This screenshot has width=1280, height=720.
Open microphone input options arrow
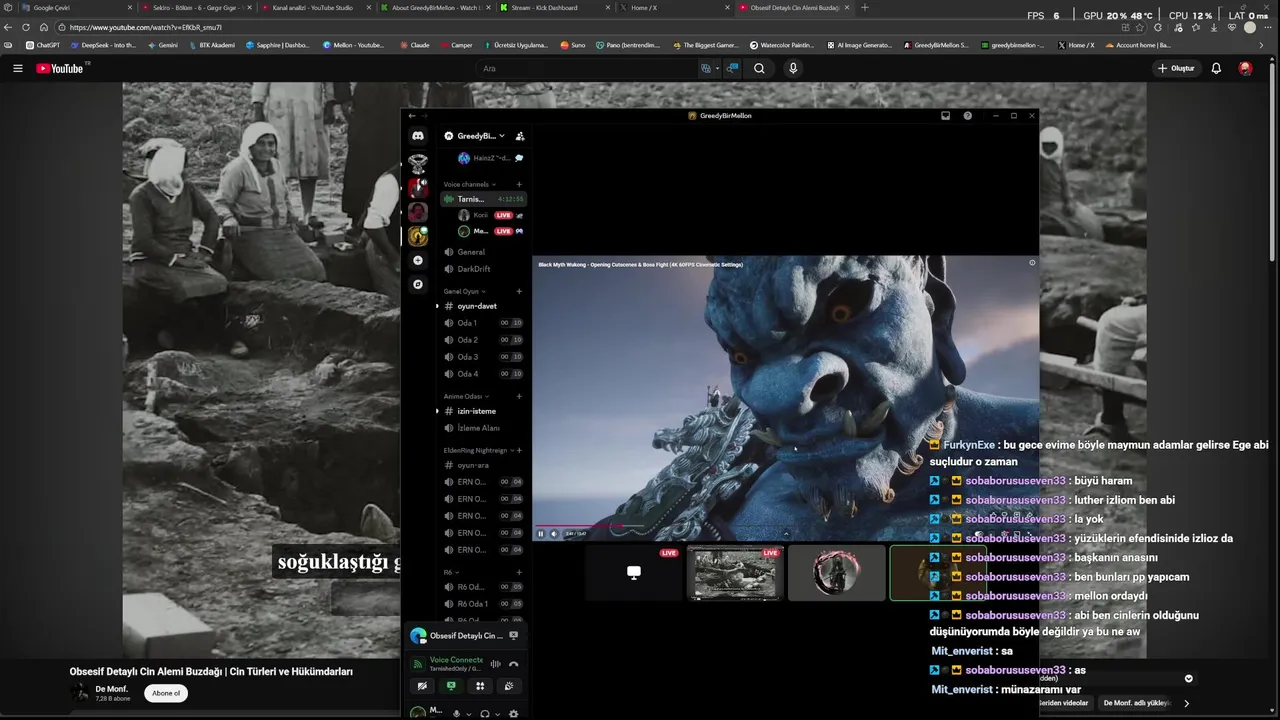469,714
